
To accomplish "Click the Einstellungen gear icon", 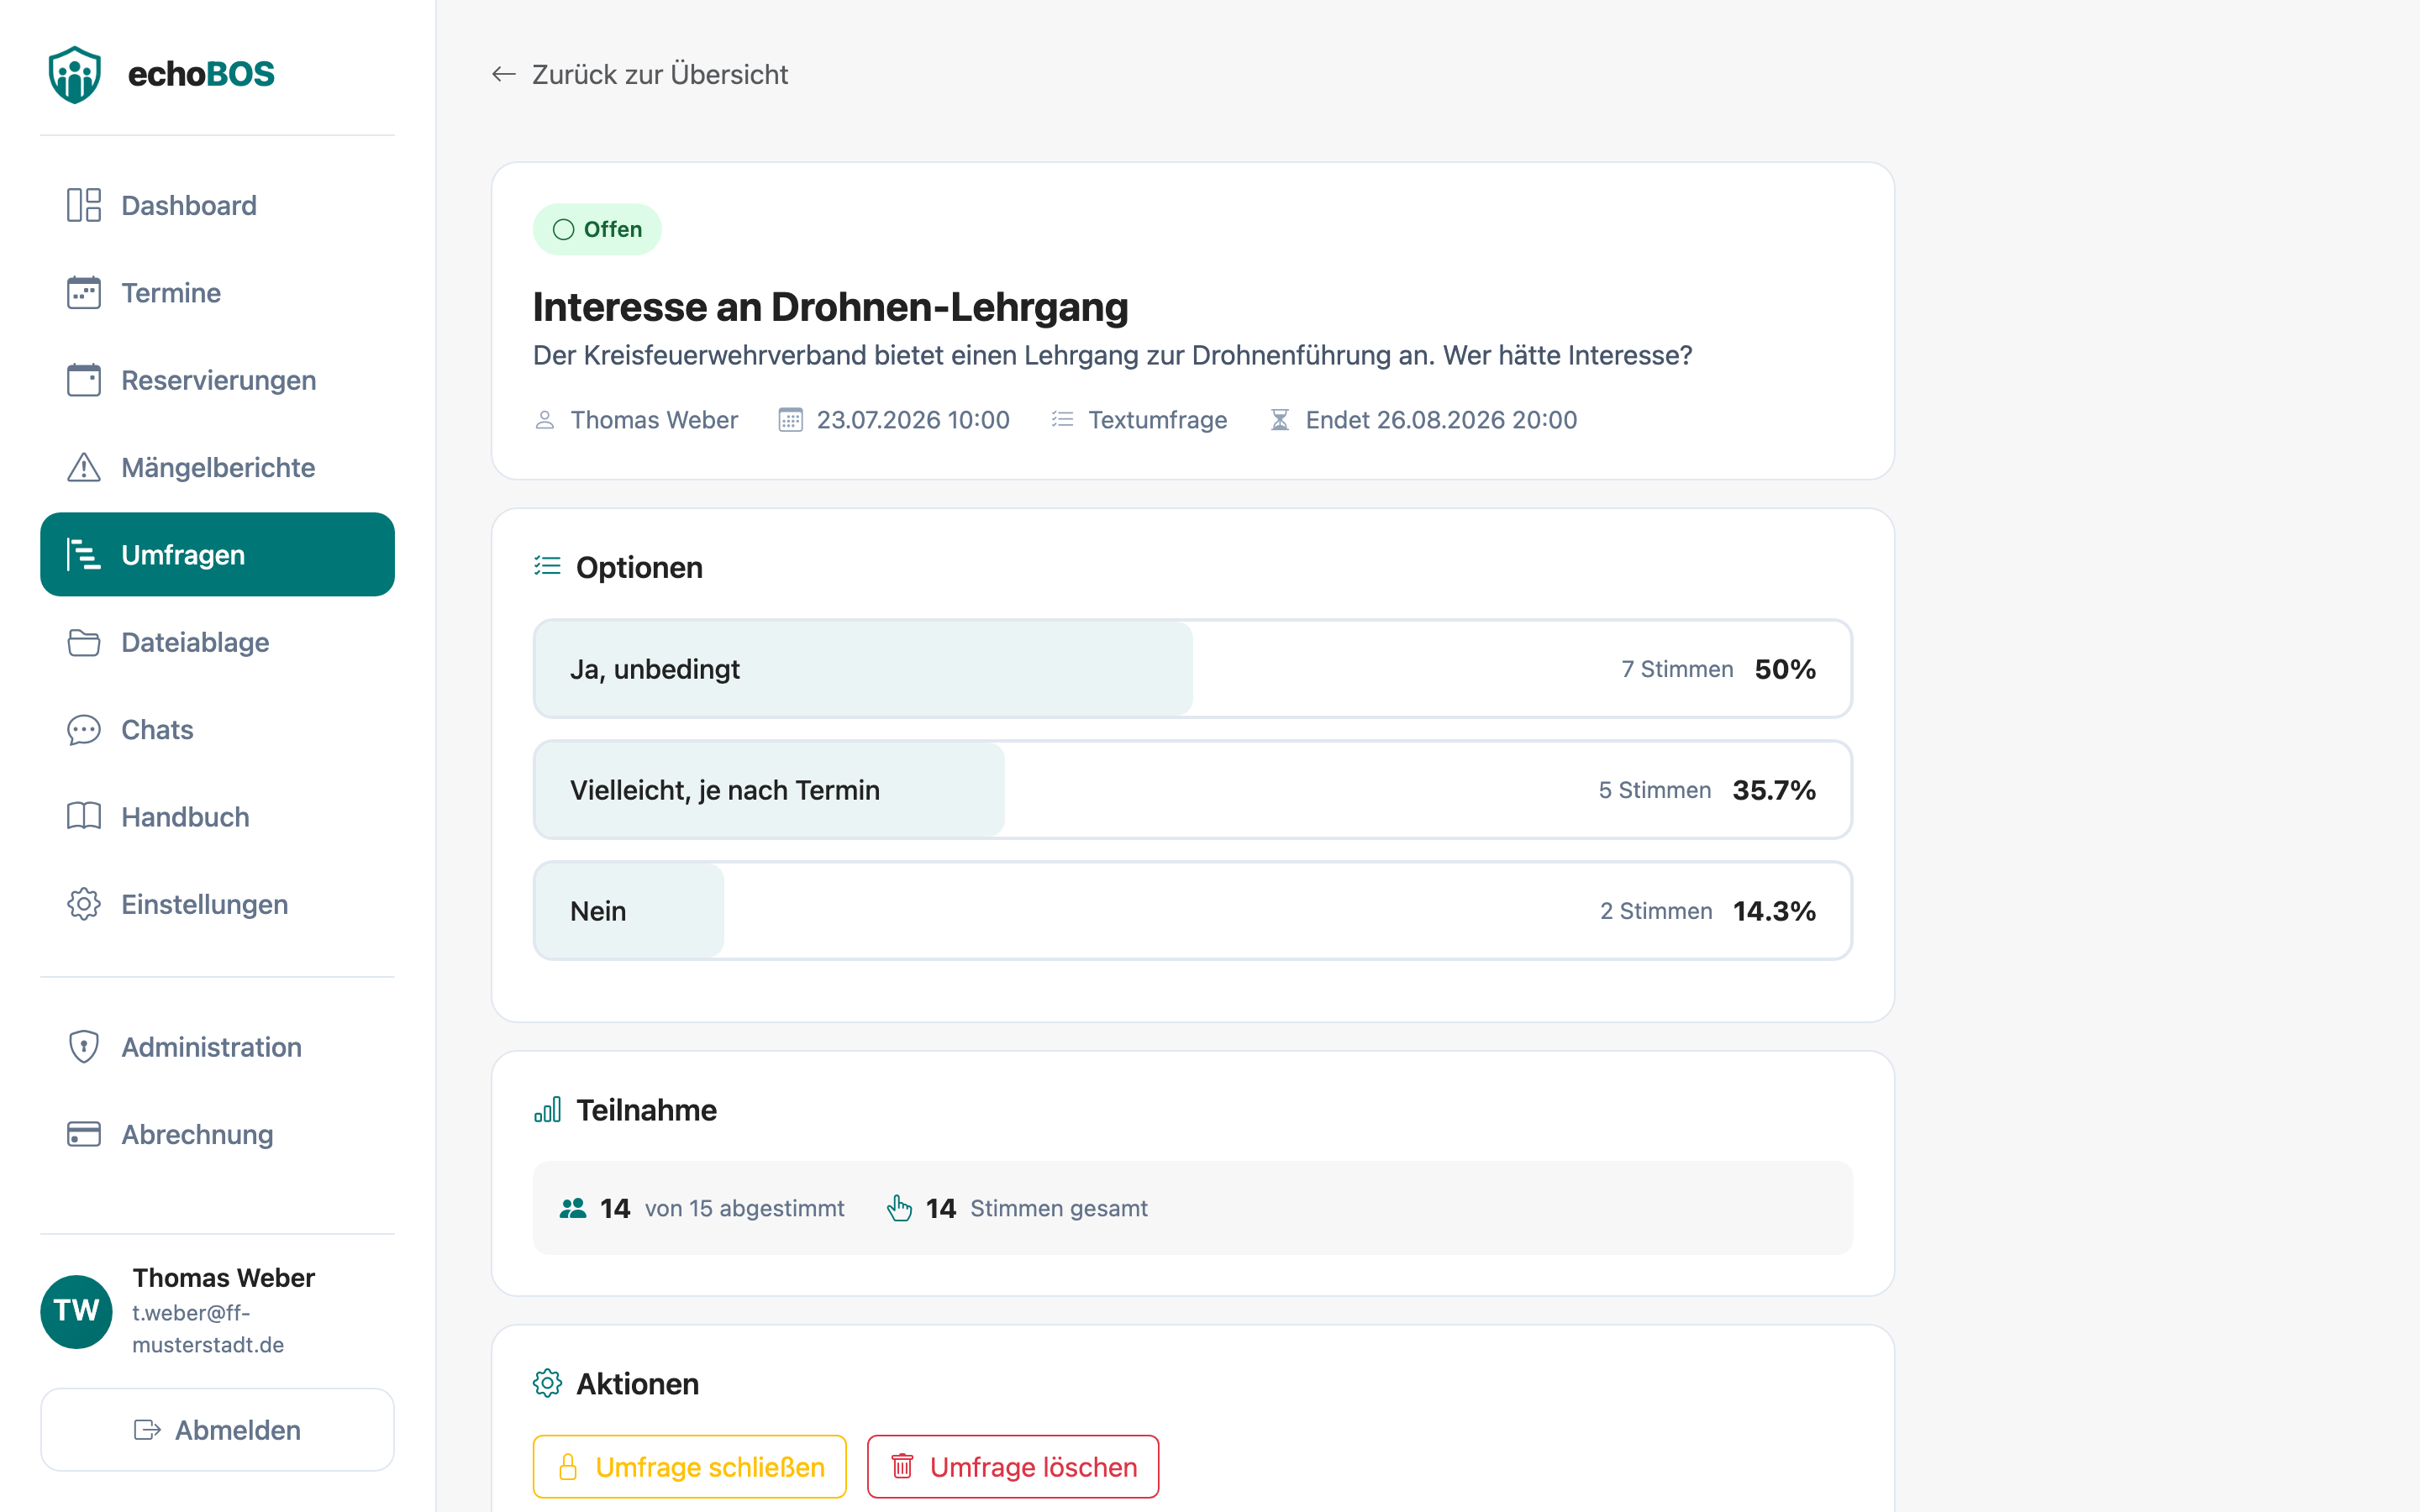I will pos(84,904).
